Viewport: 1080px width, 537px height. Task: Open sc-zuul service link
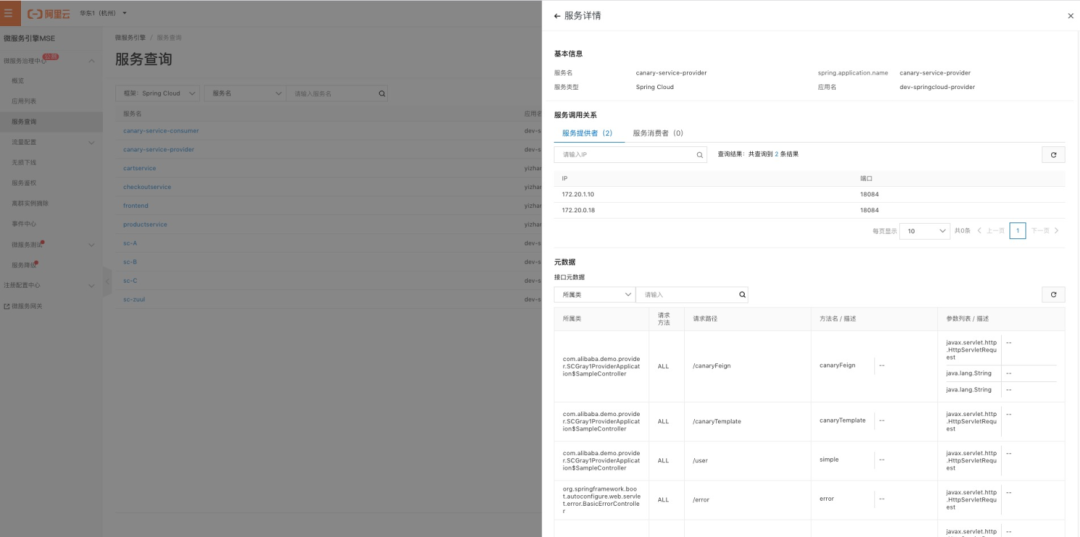click(x=134, y=299)
